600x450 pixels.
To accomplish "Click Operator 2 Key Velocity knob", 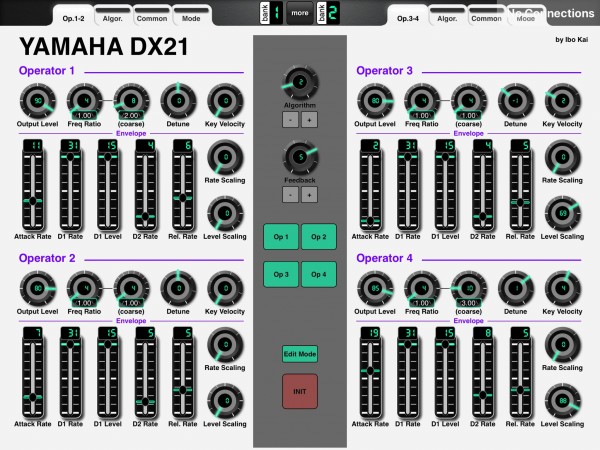I will [225, 289].
